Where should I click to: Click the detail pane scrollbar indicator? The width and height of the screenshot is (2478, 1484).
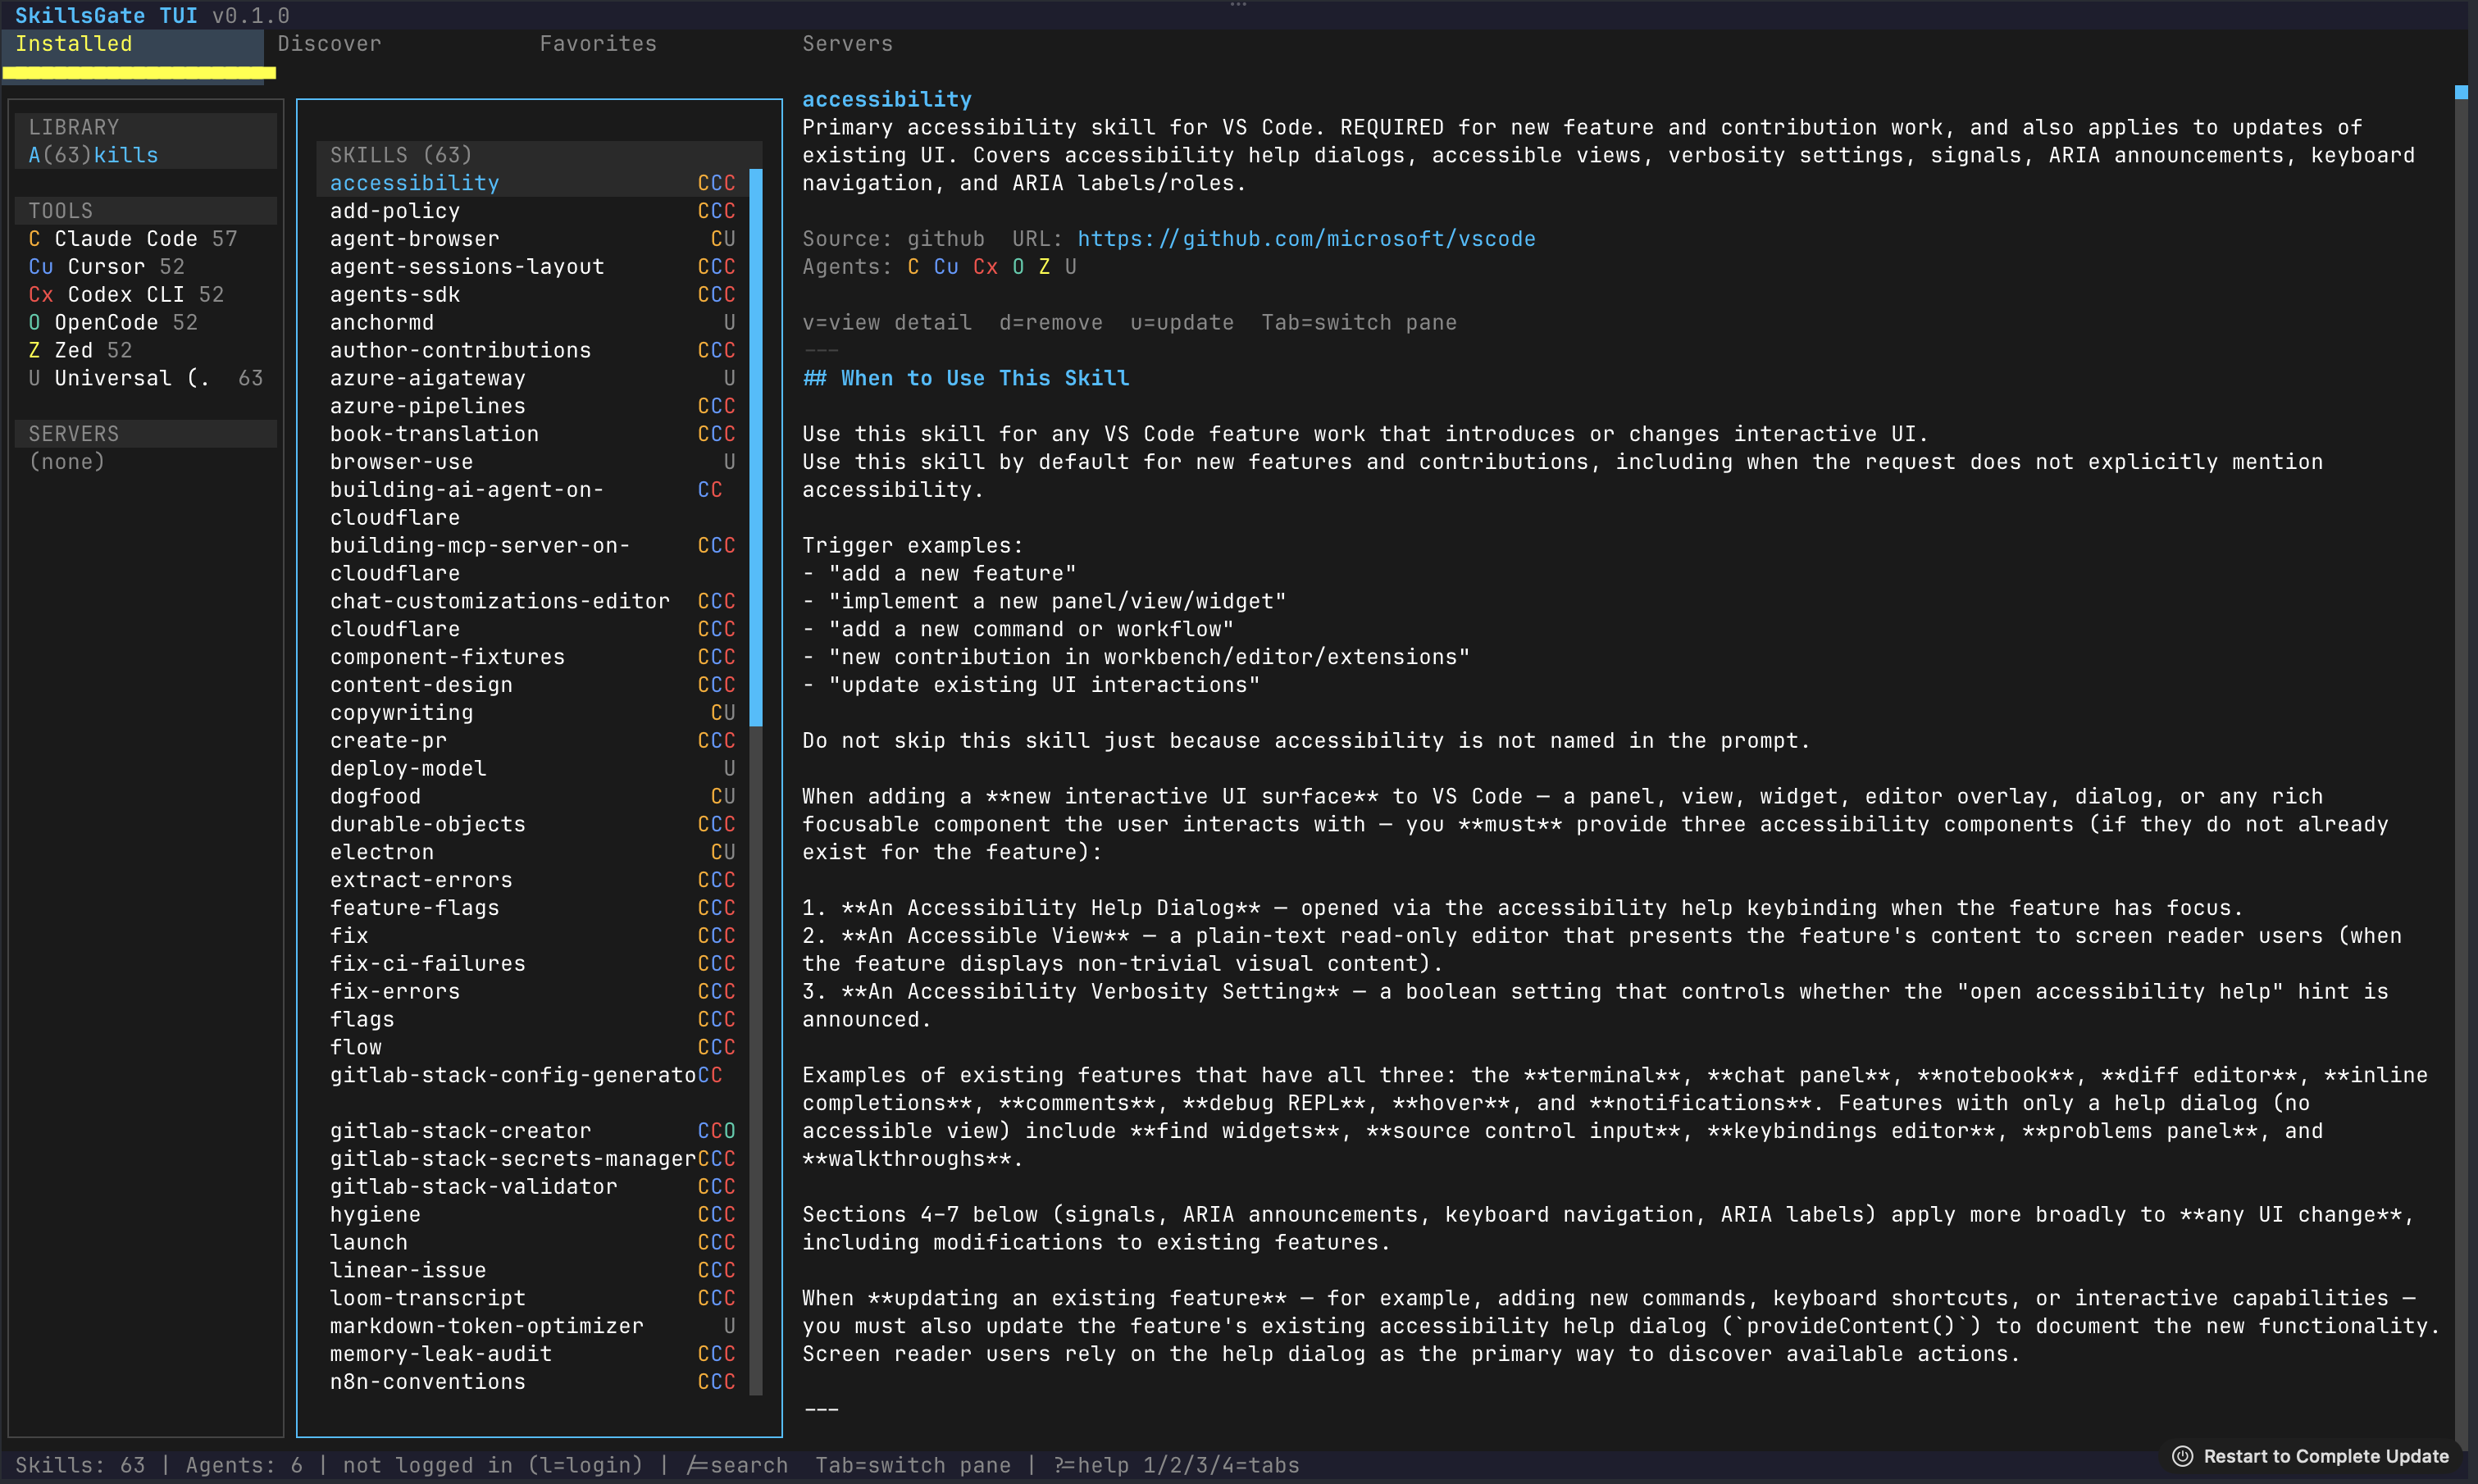(2461, 93)
